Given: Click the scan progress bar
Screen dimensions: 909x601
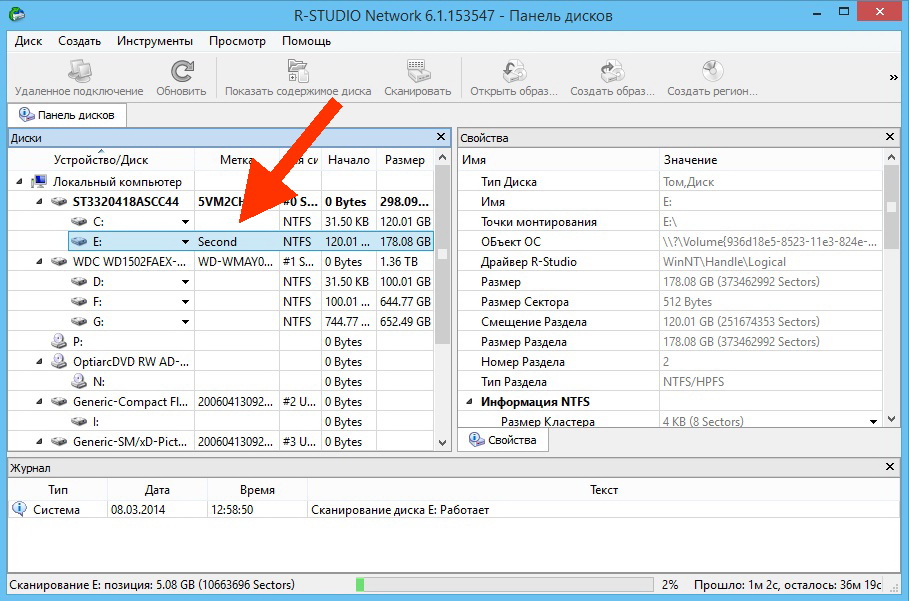Looking at the screenshot, I should (500, 584).
